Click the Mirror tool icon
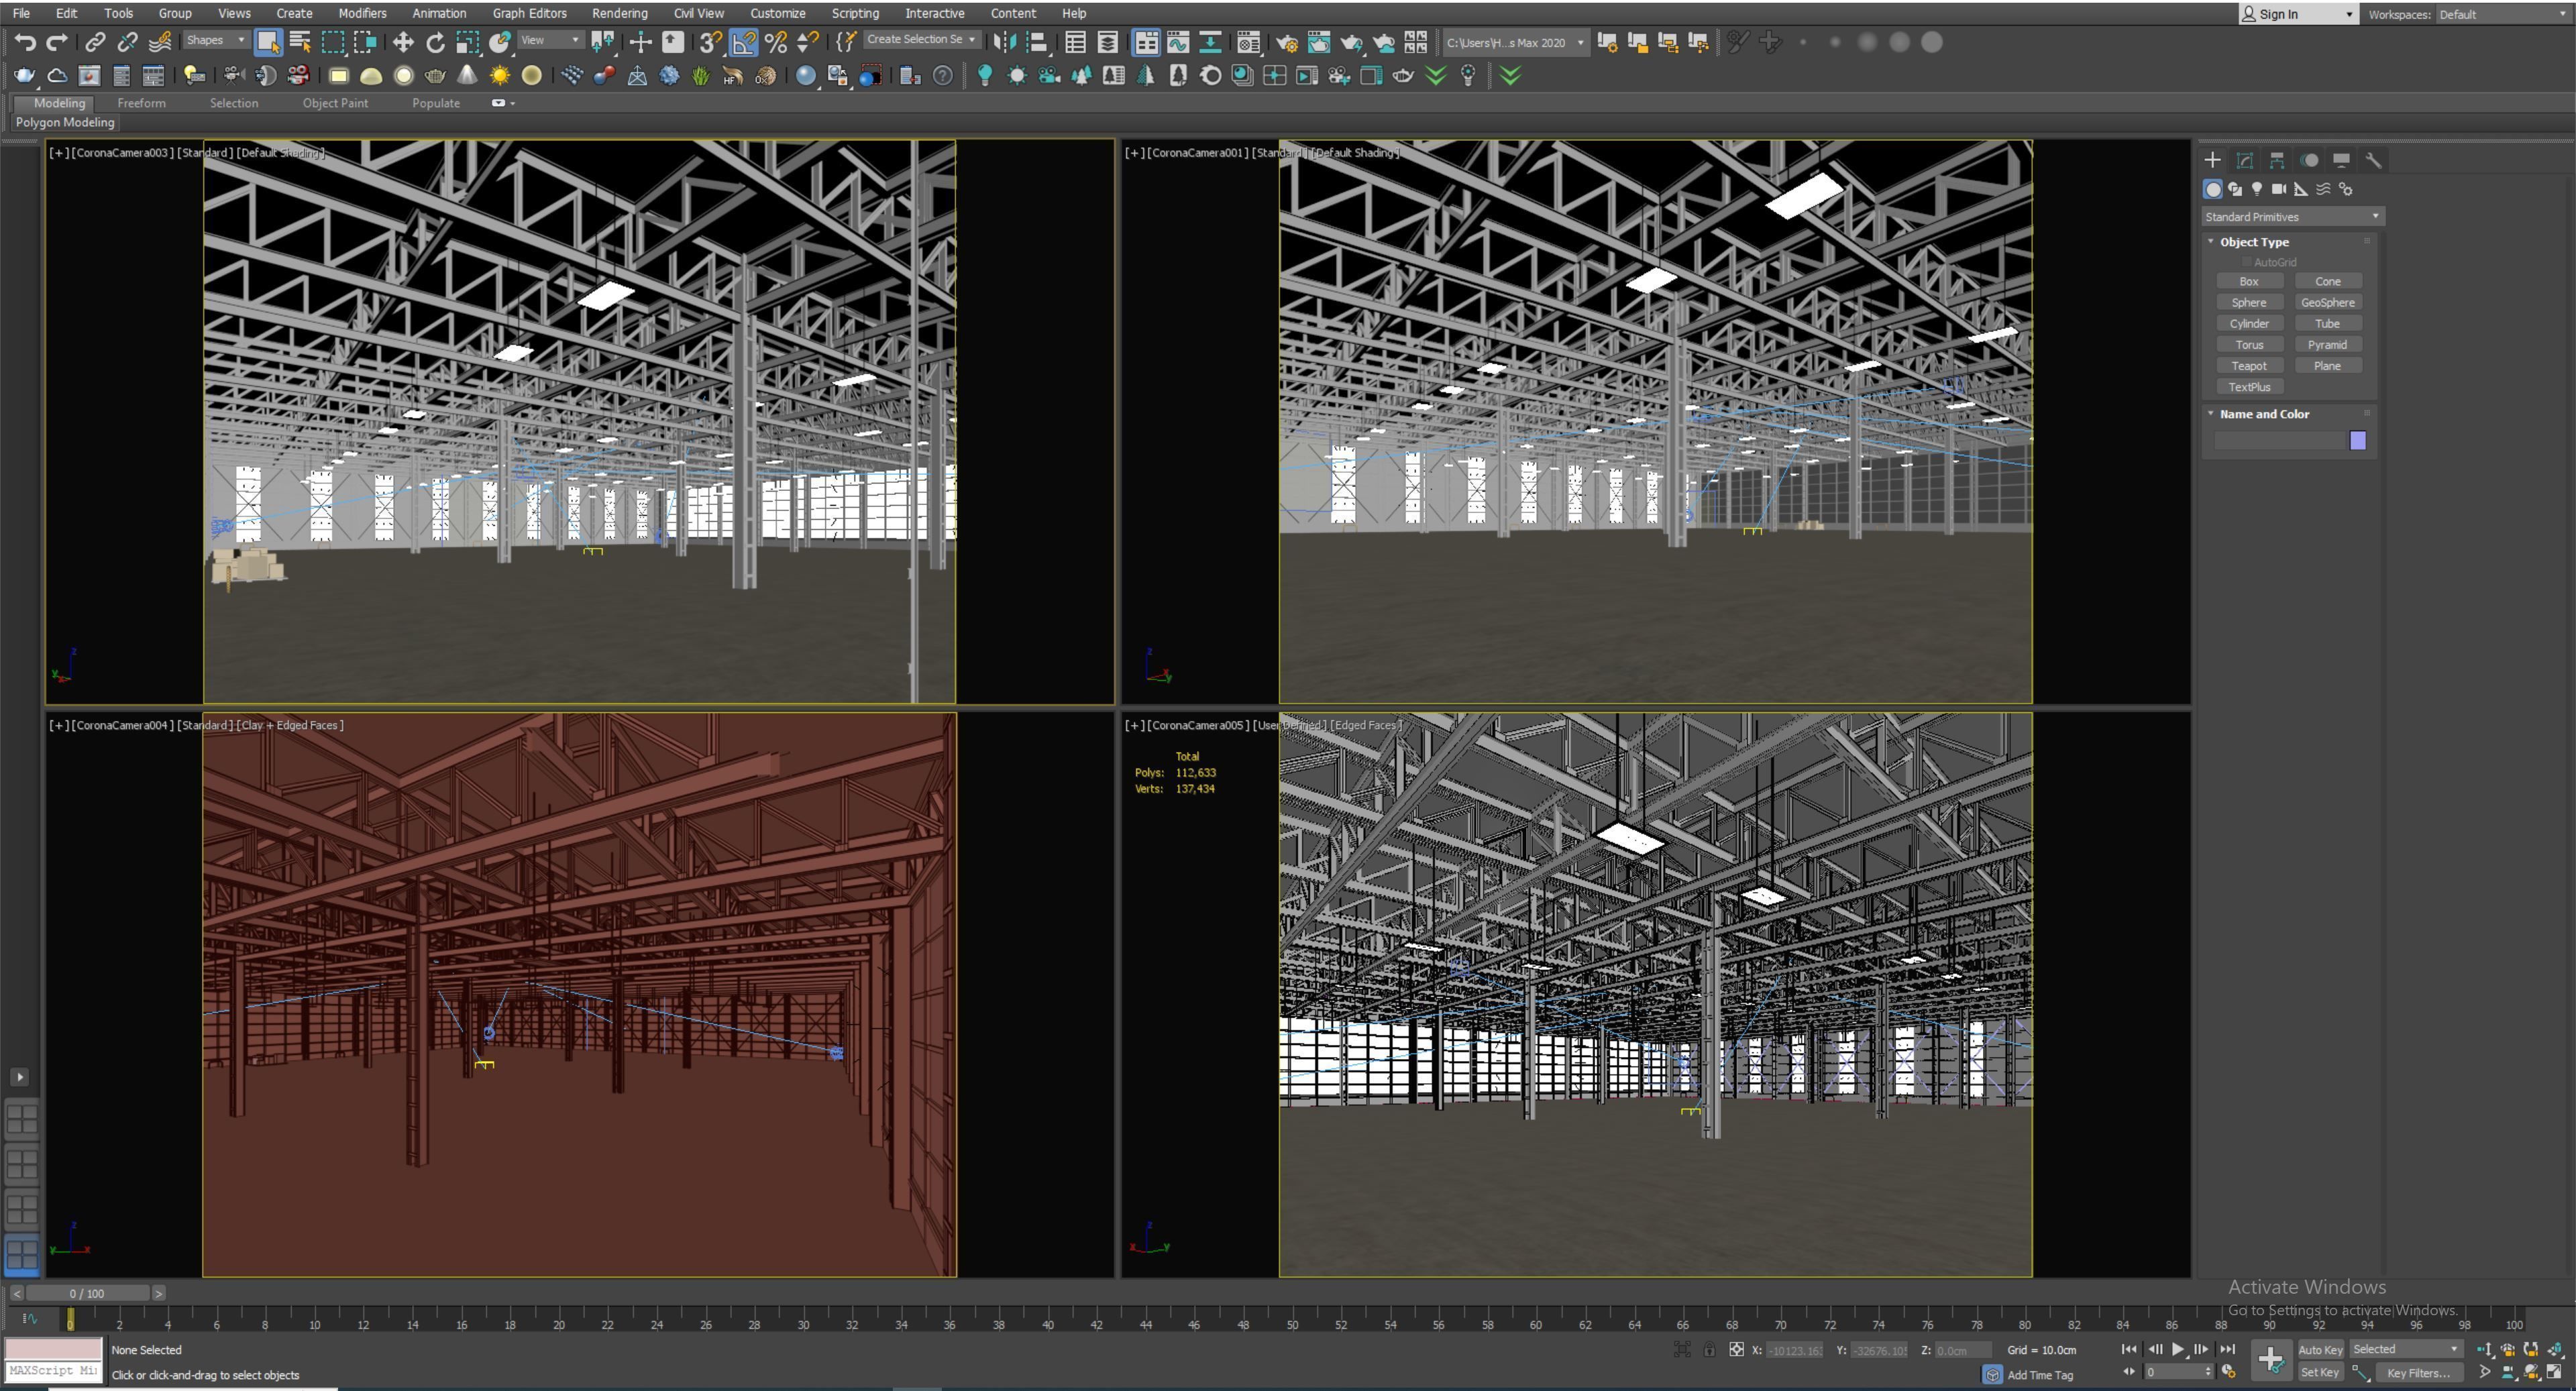The image size is (2576, 1391). pos(1005,42)
